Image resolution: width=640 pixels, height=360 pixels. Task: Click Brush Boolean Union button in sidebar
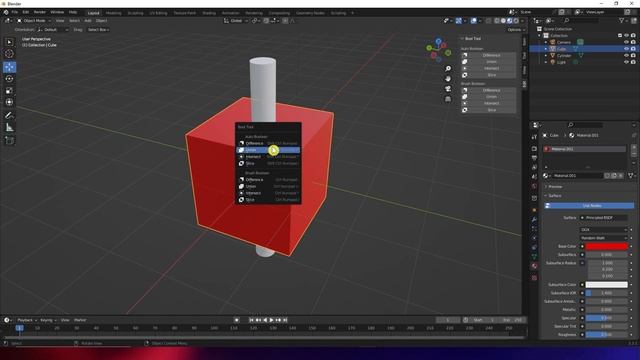click(x=488, y=97)
